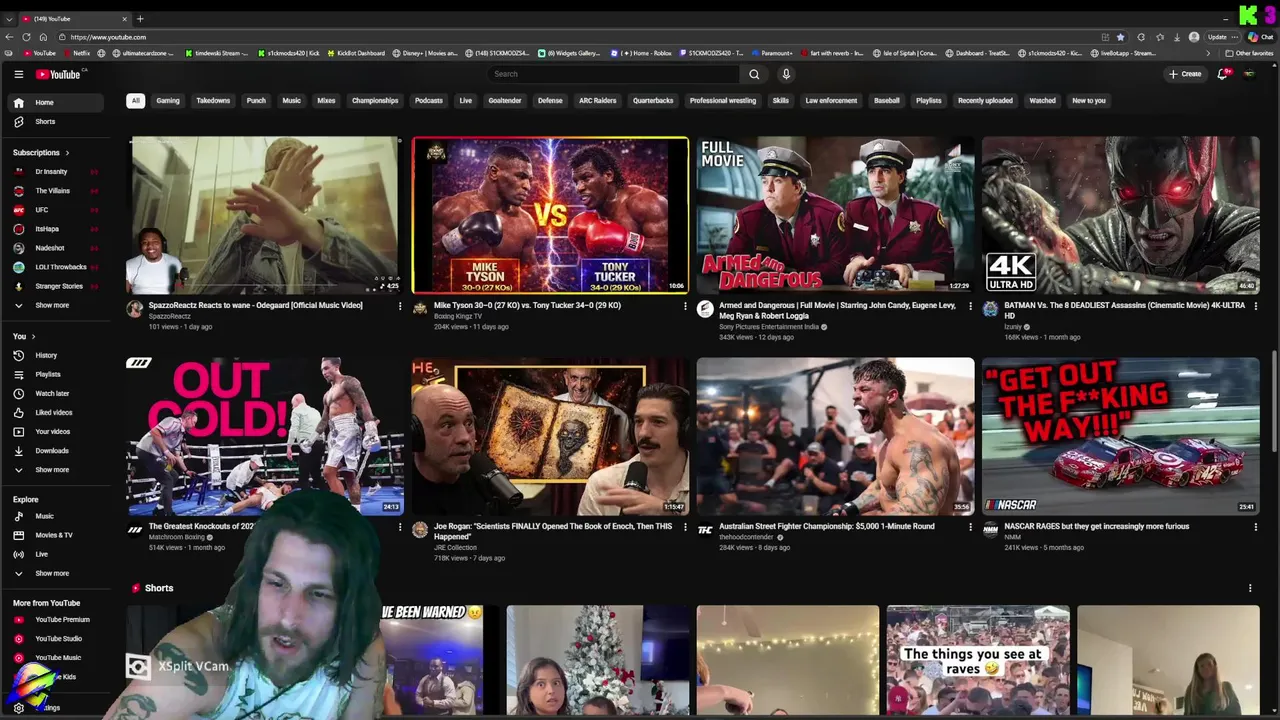Screen dimensions: 1280x720
Task: Open YouTube Premium link
Action: 56,619
